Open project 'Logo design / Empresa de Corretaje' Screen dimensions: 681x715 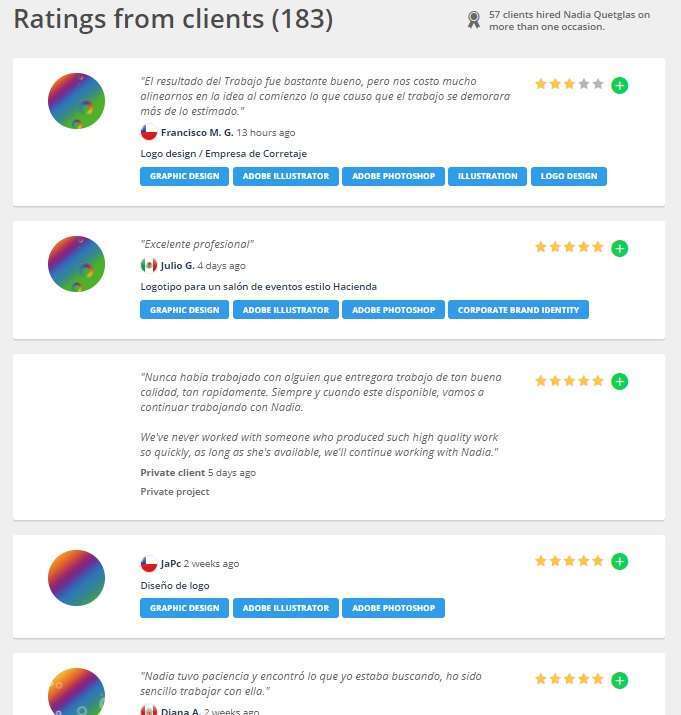pyautogui.click(x=223, y=154)
